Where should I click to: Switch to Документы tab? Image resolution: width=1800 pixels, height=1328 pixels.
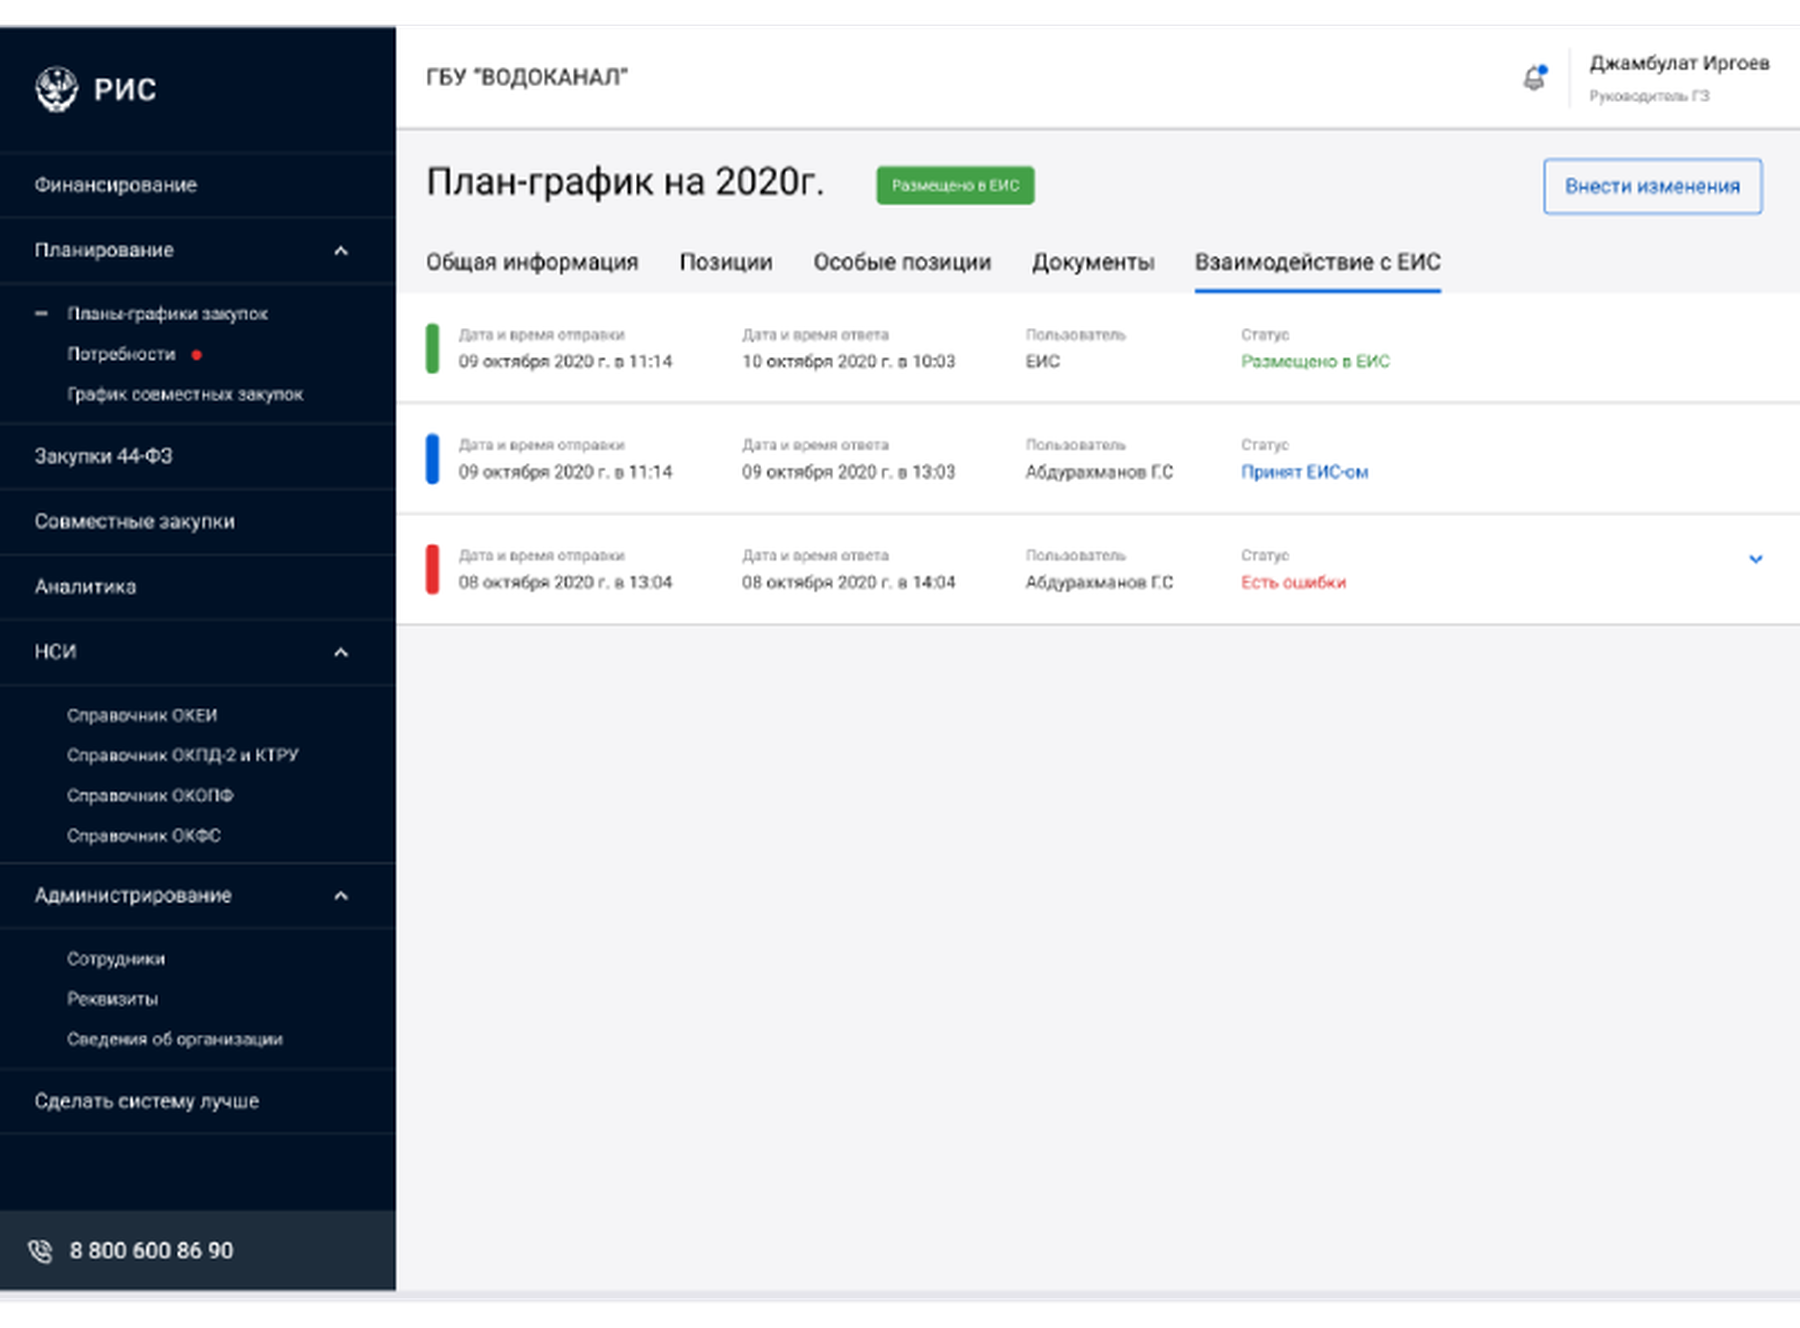(x=1093, y=262)
